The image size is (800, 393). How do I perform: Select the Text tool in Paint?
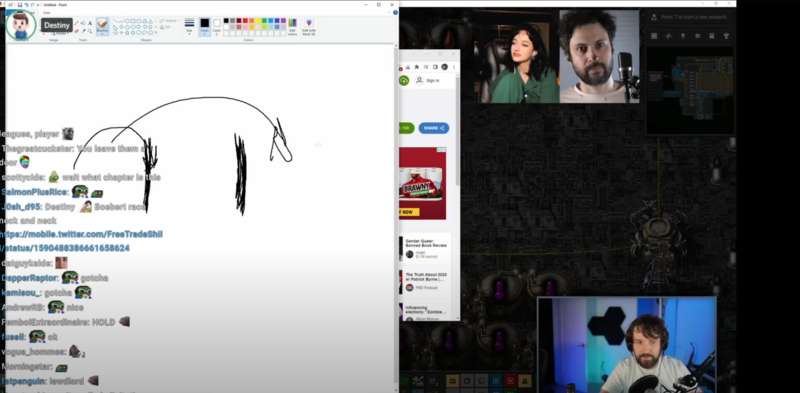[x=90, y=23]
